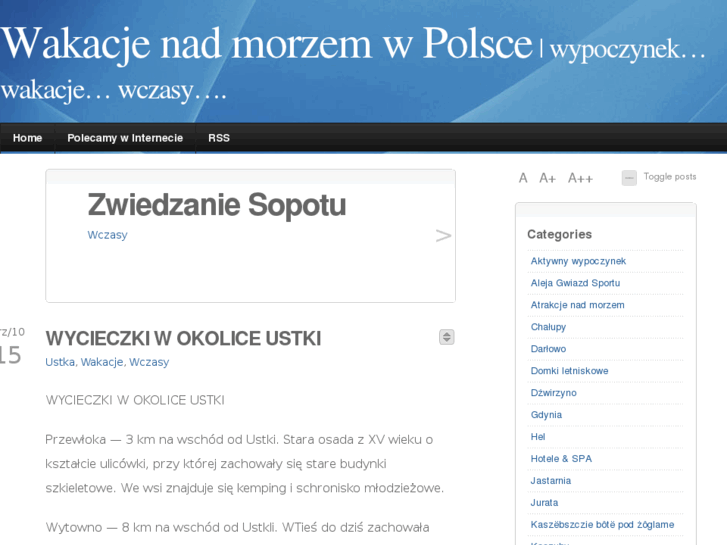This screenshot has height=545, width=727.
Task: Open the Jastarnia category
Action: 550,481
